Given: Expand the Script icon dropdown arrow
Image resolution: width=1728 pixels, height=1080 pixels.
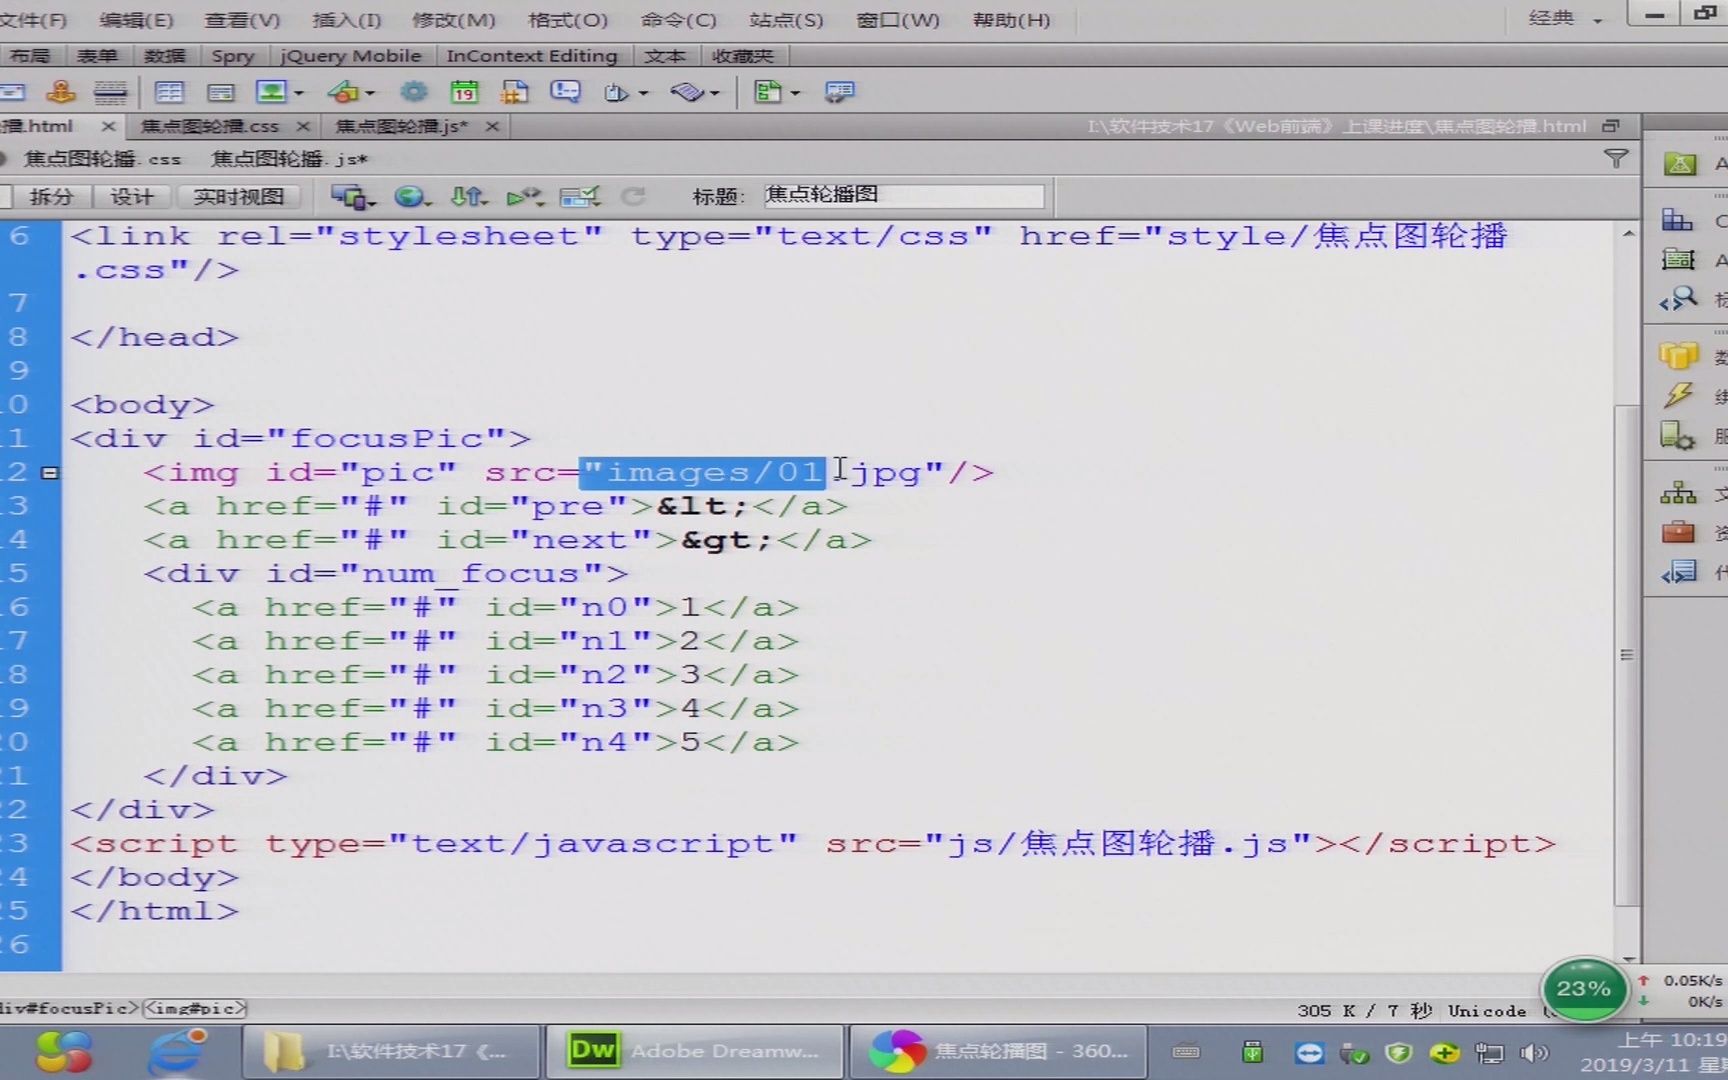Looking at the screenshot, I should (715, 93).
